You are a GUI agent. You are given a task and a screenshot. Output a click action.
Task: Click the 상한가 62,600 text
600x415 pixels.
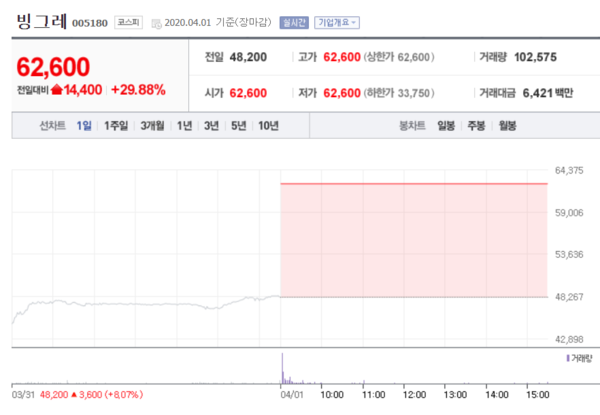(x=399, y=57)
